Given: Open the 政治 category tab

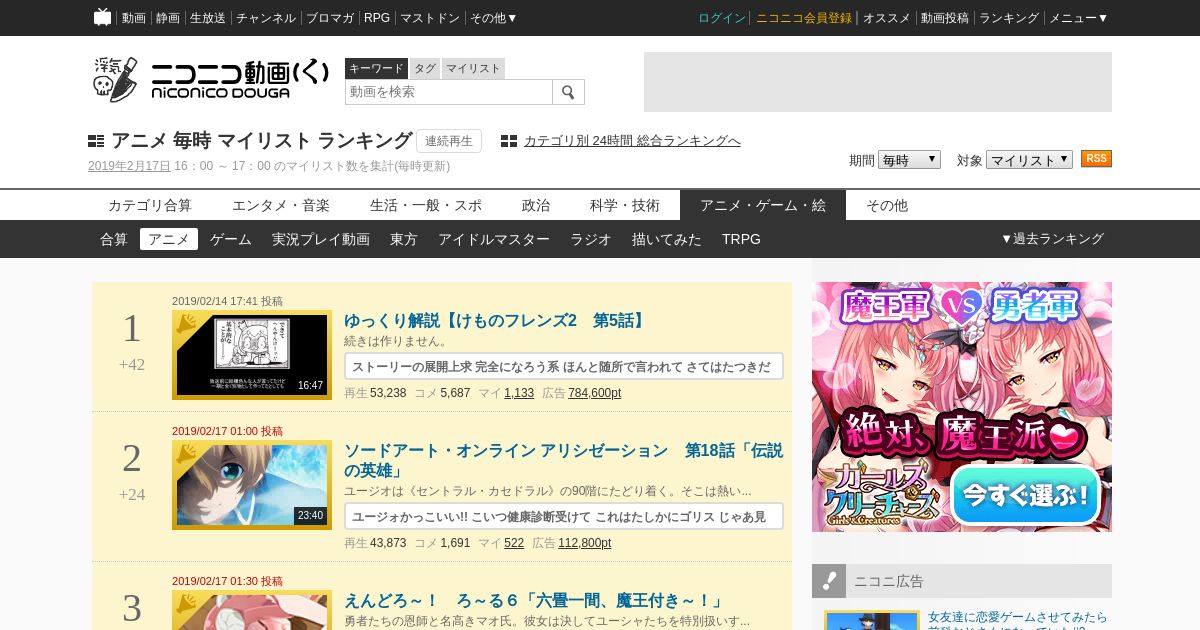Looking at the screenshot, I should pos(536,205).
